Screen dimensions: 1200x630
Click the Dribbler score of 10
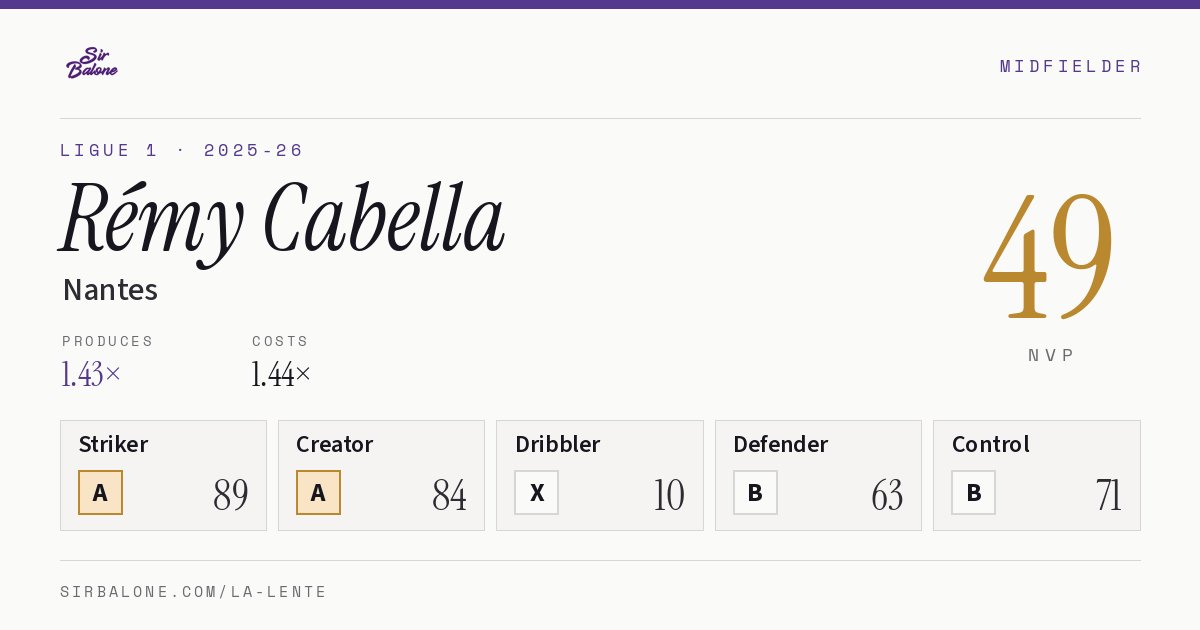(x=668, y=495)
